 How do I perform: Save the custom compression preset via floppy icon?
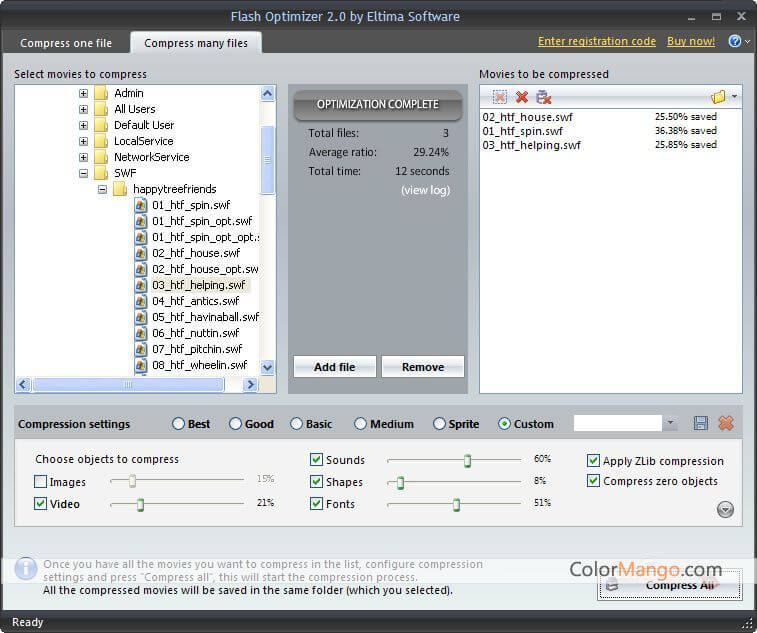click(x=700, y=423)
